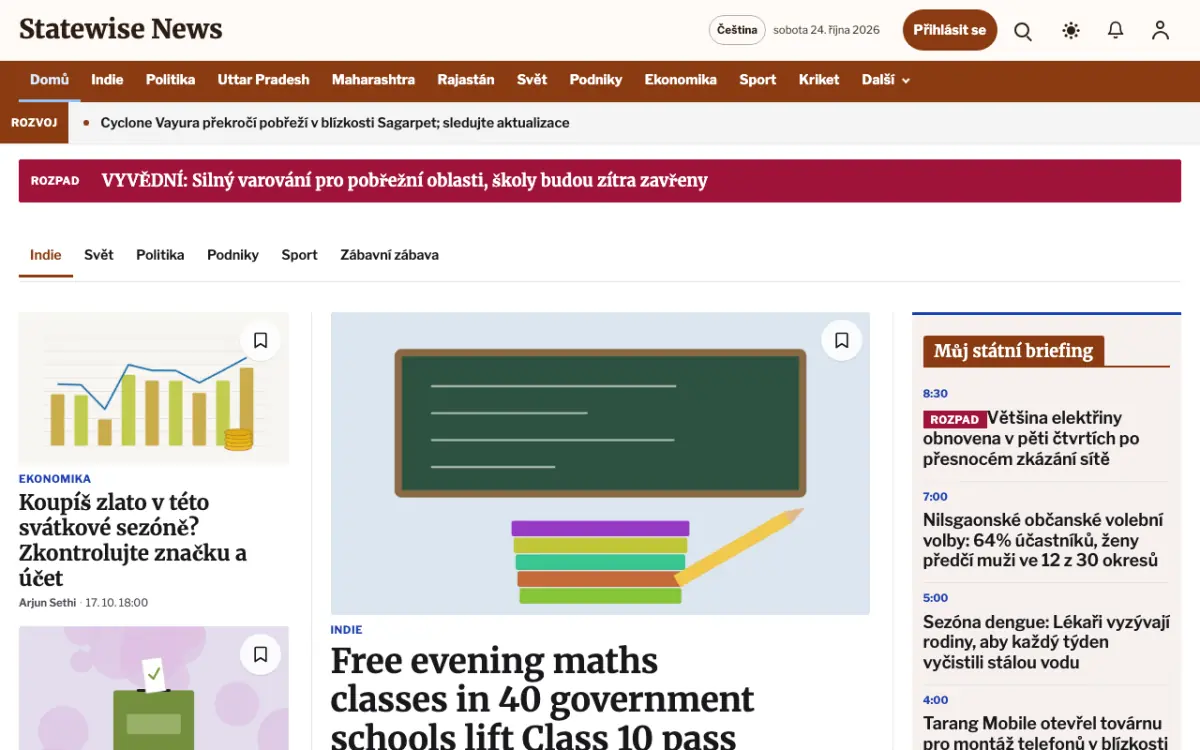Screen dimensions: 1200x750
Task: Click author name Arjun Sethi
Action: coord(47,603)
